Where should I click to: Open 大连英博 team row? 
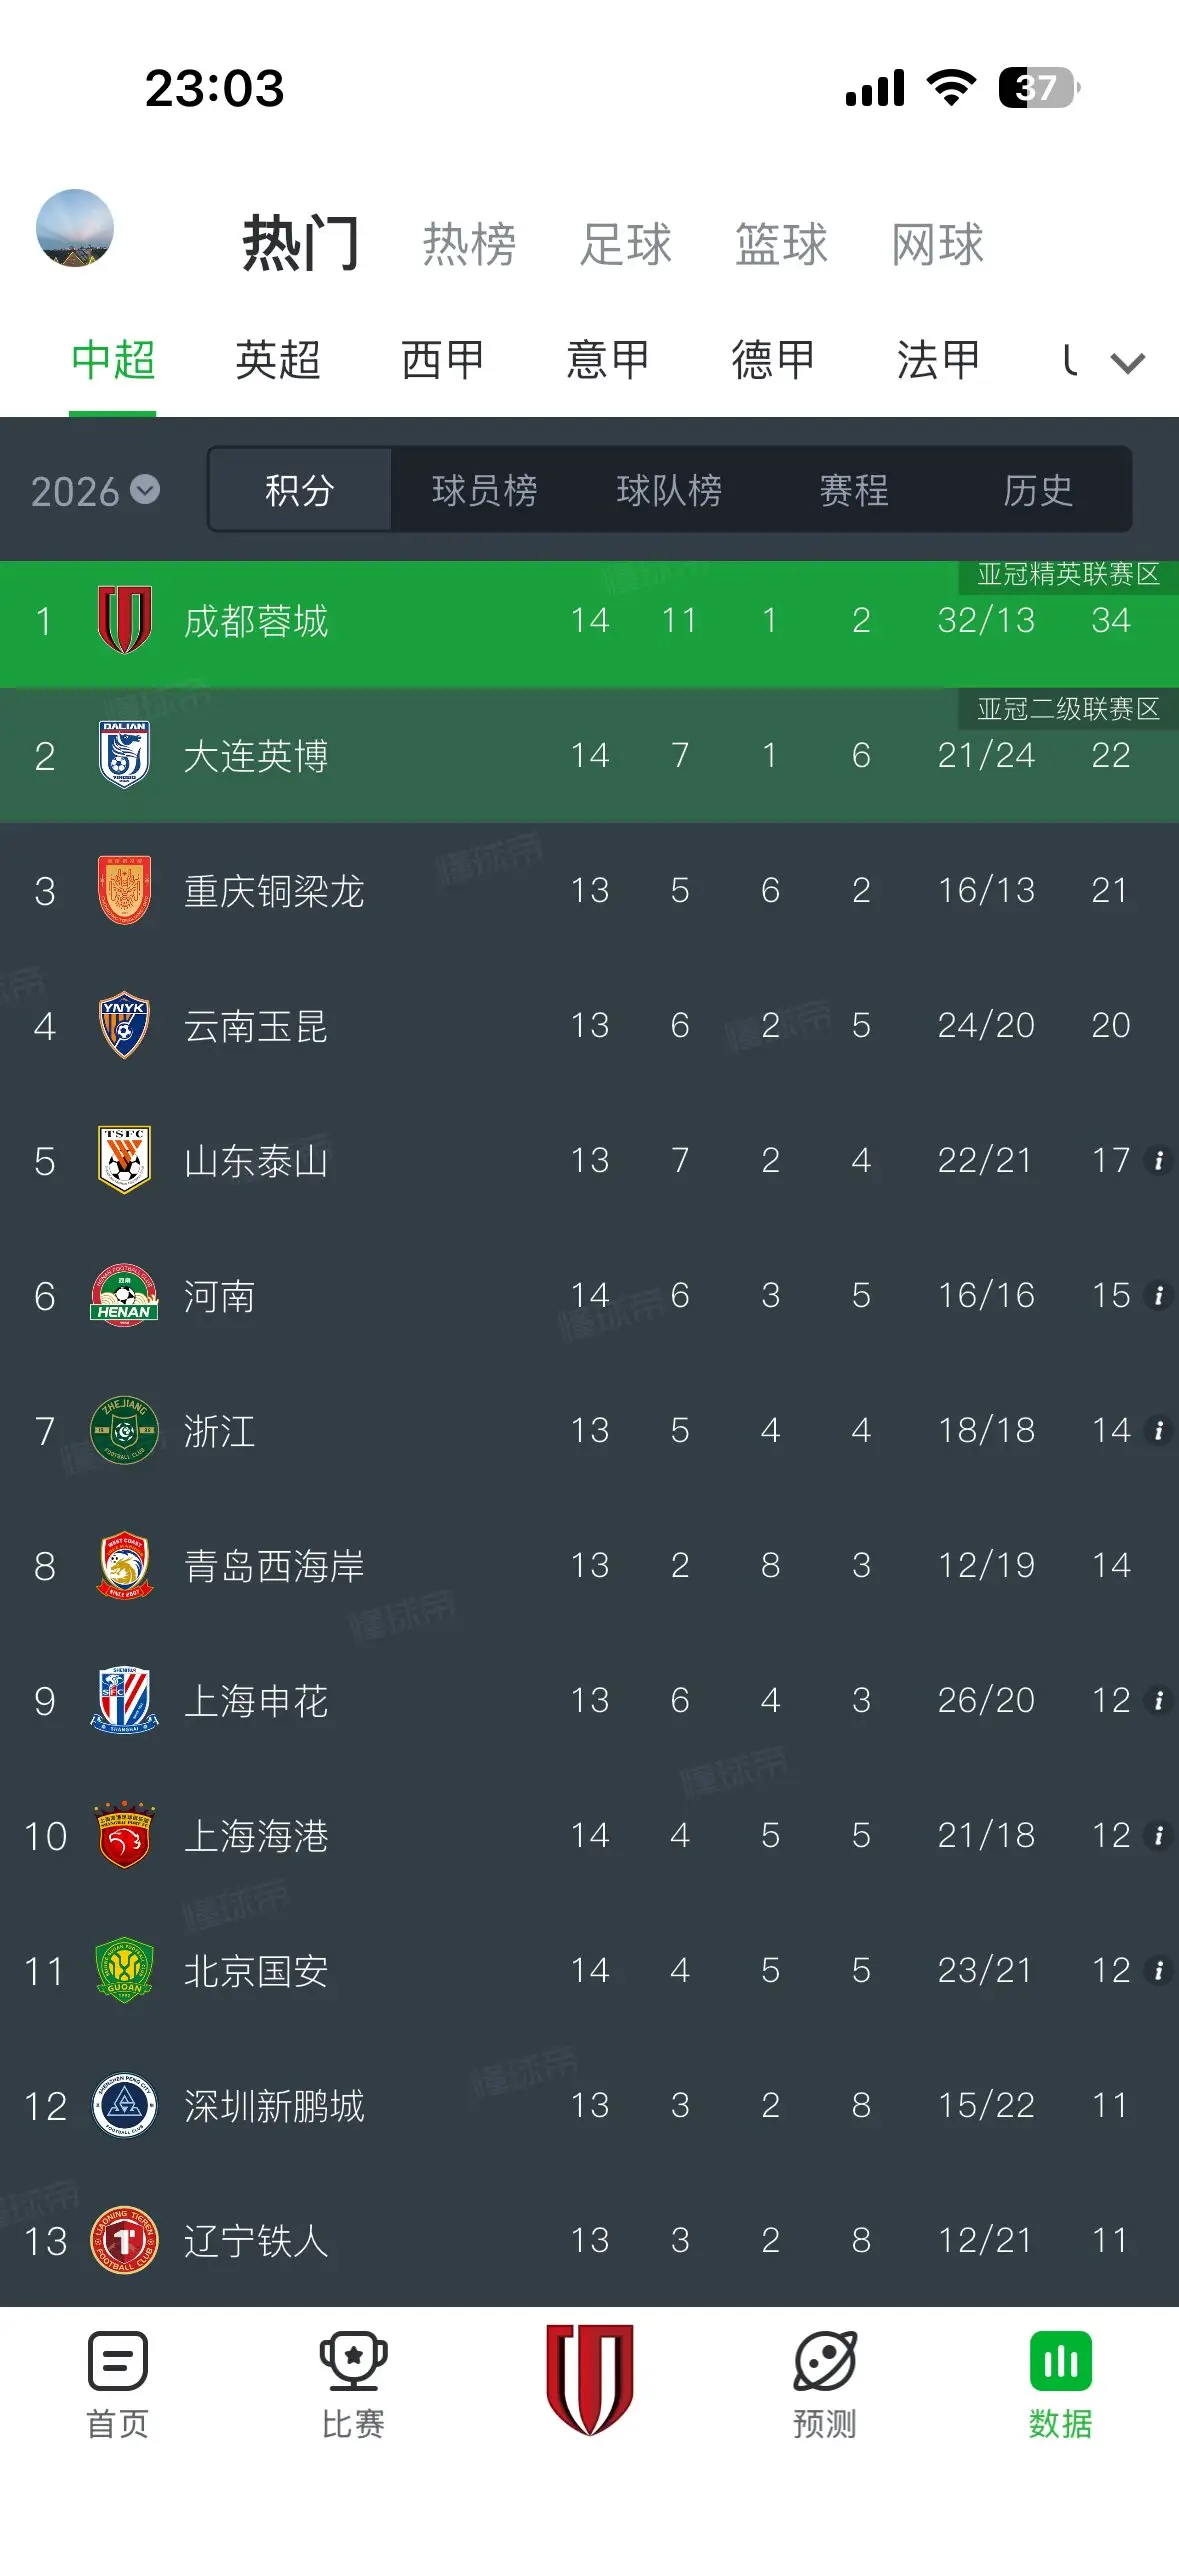click(x=589, y=755)
